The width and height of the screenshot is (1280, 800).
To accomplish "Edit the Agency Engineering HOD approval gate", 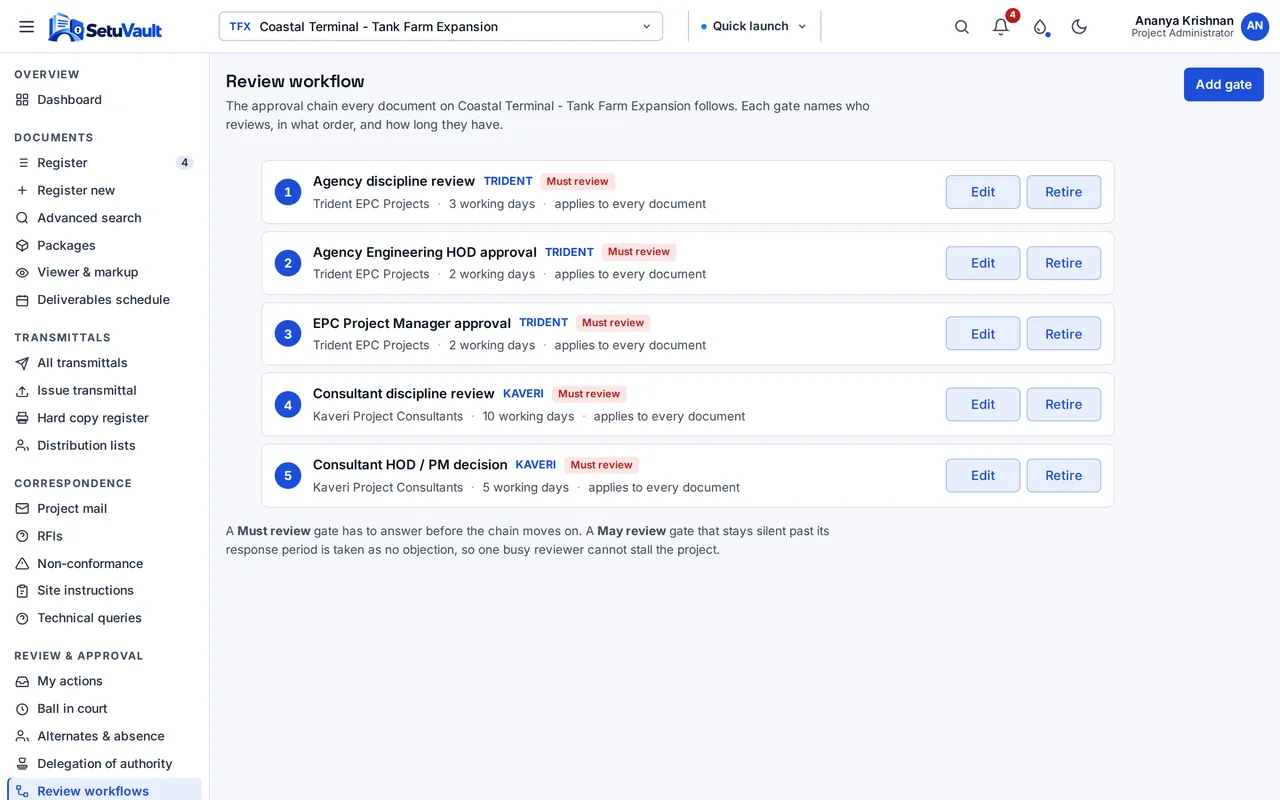I will coord(983,263).
